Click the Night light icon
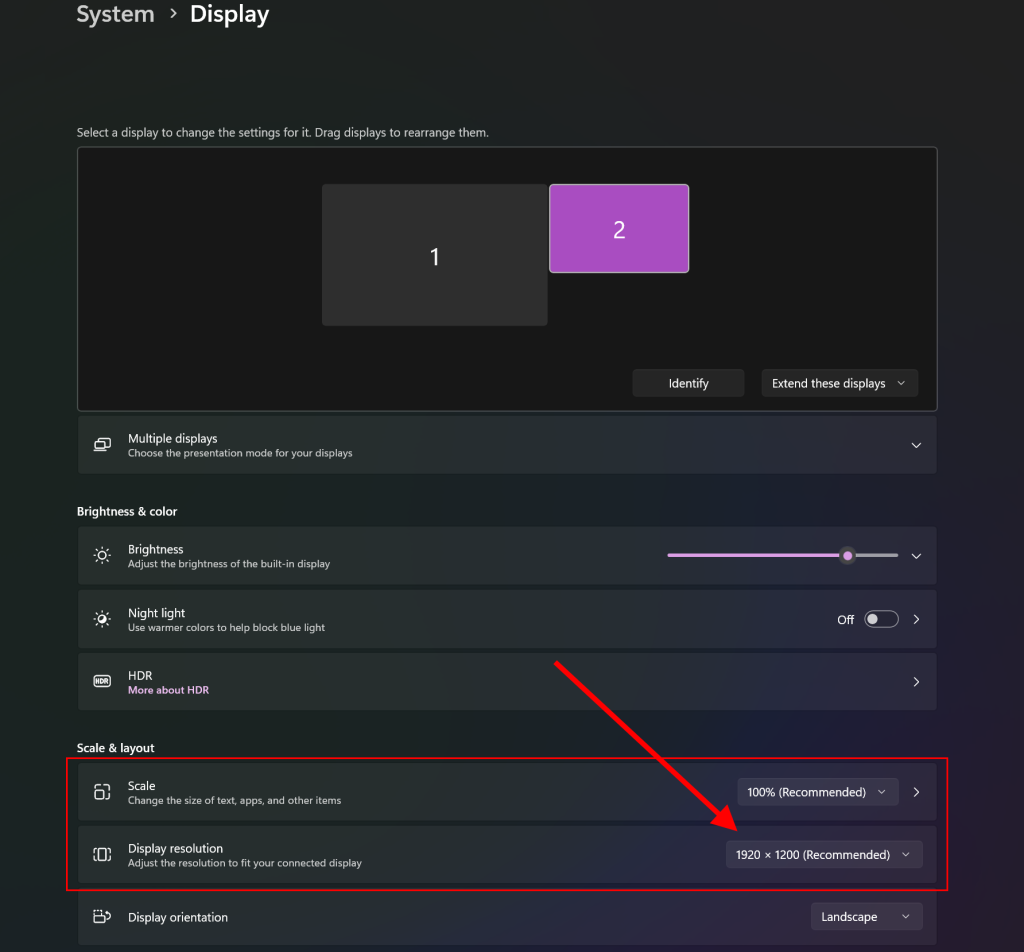Screen dimensions: 1024x952 pos(102,619)
